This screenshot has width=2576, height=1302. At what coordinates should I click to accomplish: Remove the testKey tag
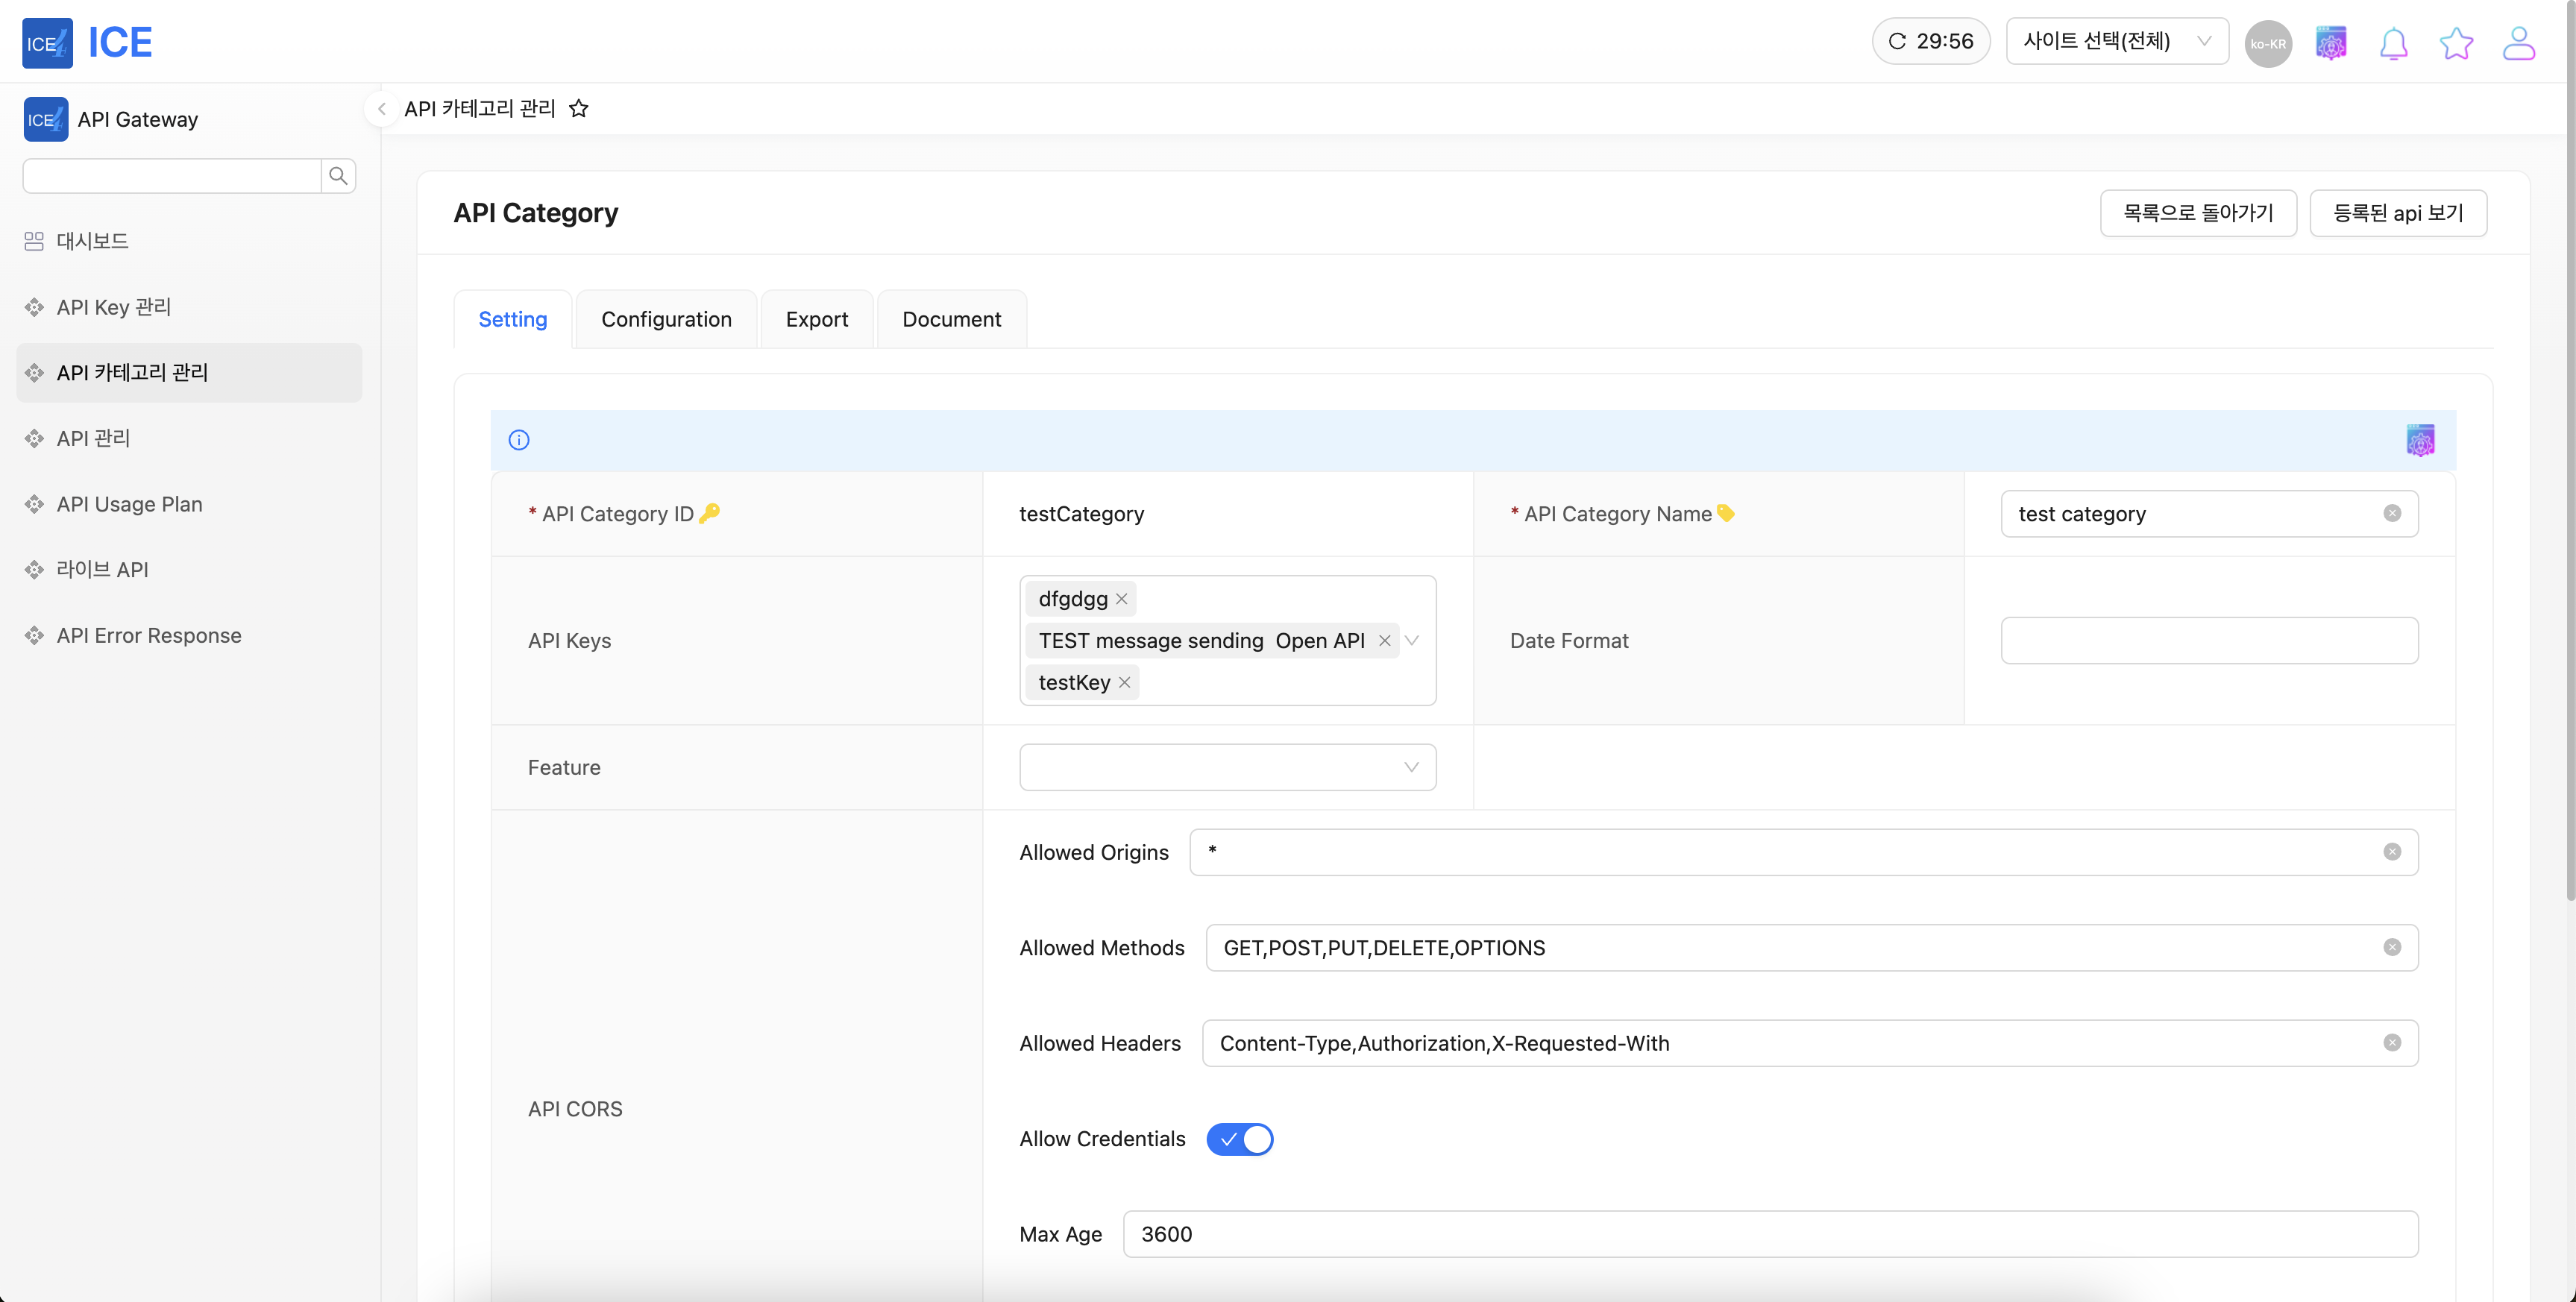pyautogui.click(x=1124, y=682)
